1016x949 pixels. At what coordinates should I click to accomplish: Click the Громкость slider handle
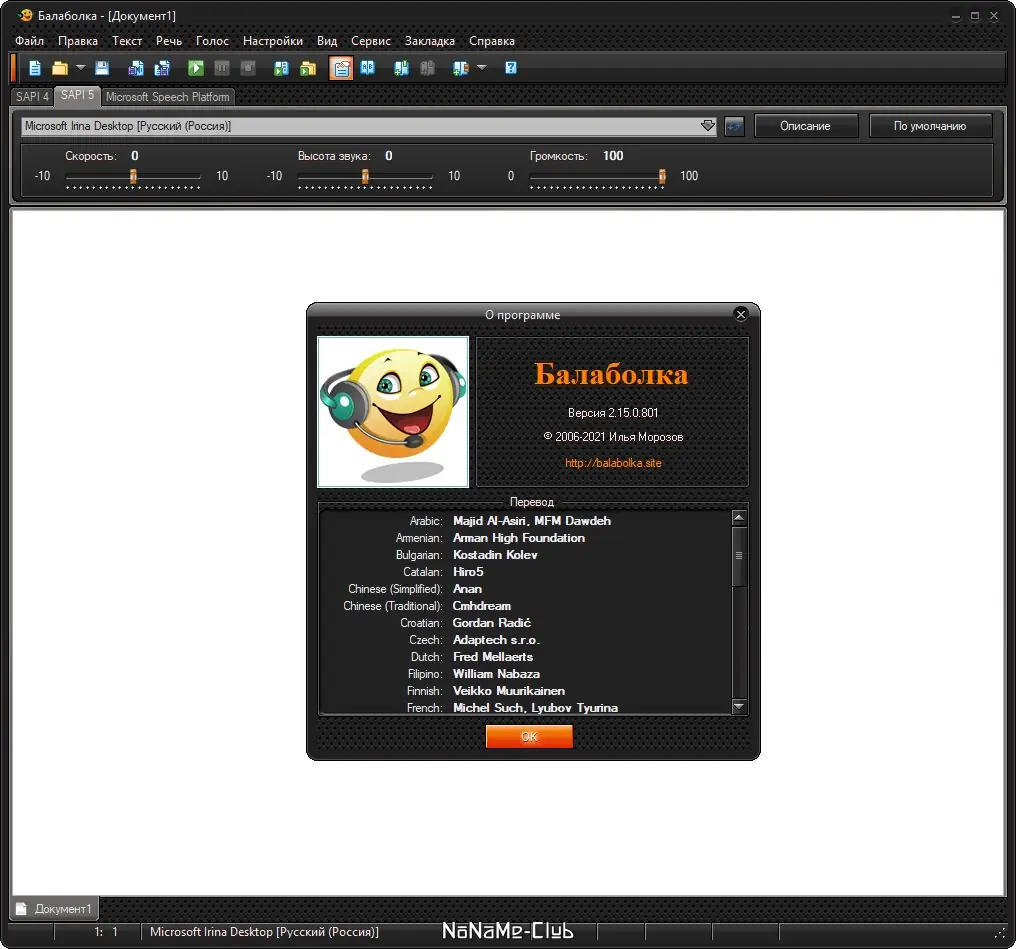click(x=662, y=176)
